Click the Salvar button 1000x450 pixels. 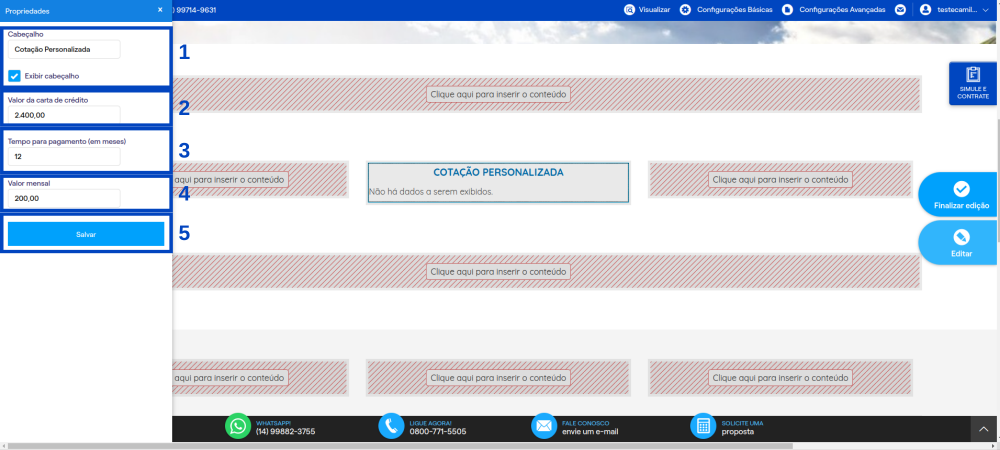(x=86, y=235)
